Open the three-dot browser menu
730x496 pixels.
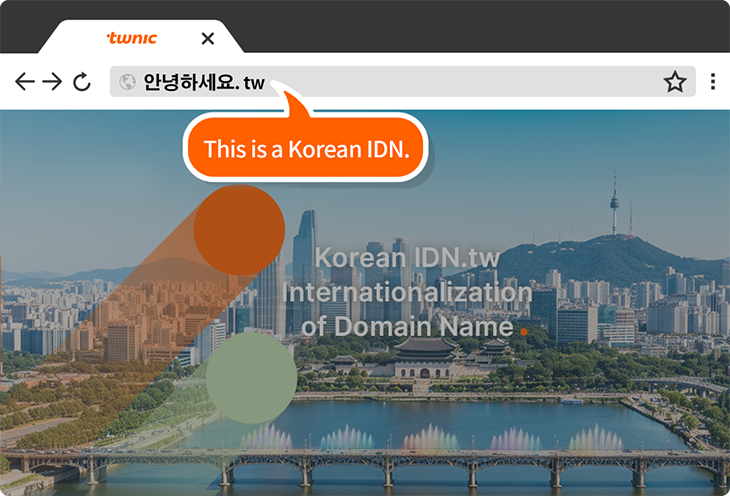click(713, 82)
